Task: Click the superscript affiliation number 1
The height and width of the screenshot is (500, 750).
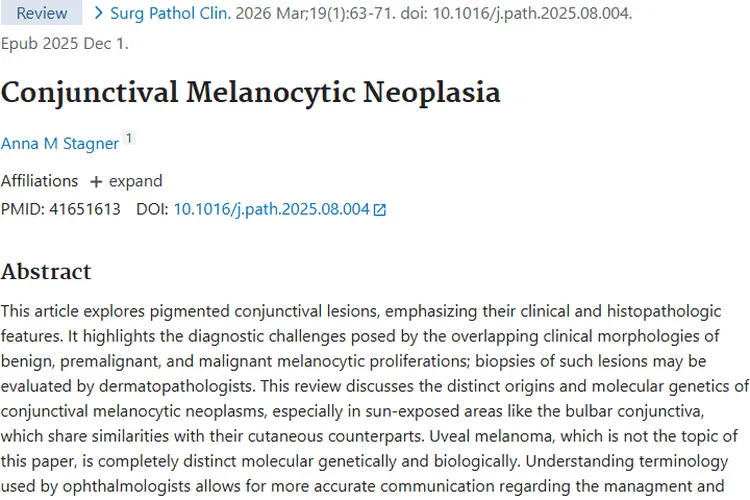Action: tap(129, 138)
